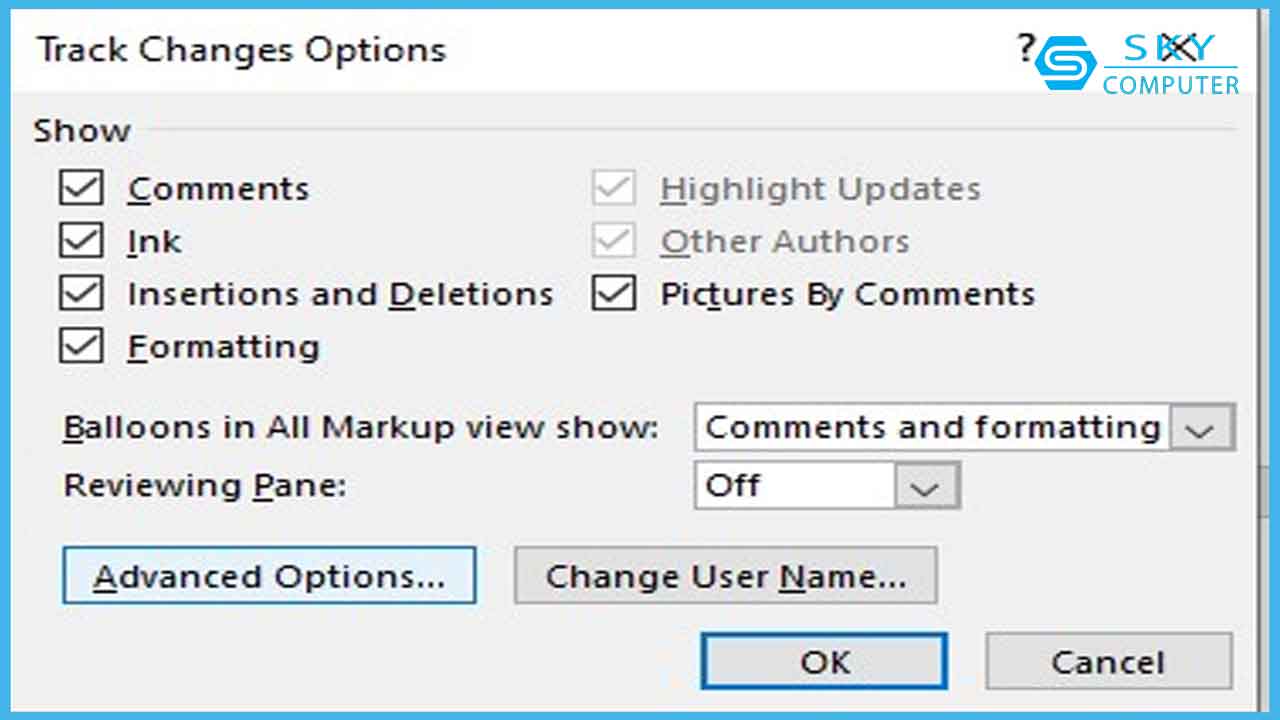This screenshot has height=720, width=1280.
Task: Expand the Balloons in All Markup dropdown arrow
Action: 1201,428
